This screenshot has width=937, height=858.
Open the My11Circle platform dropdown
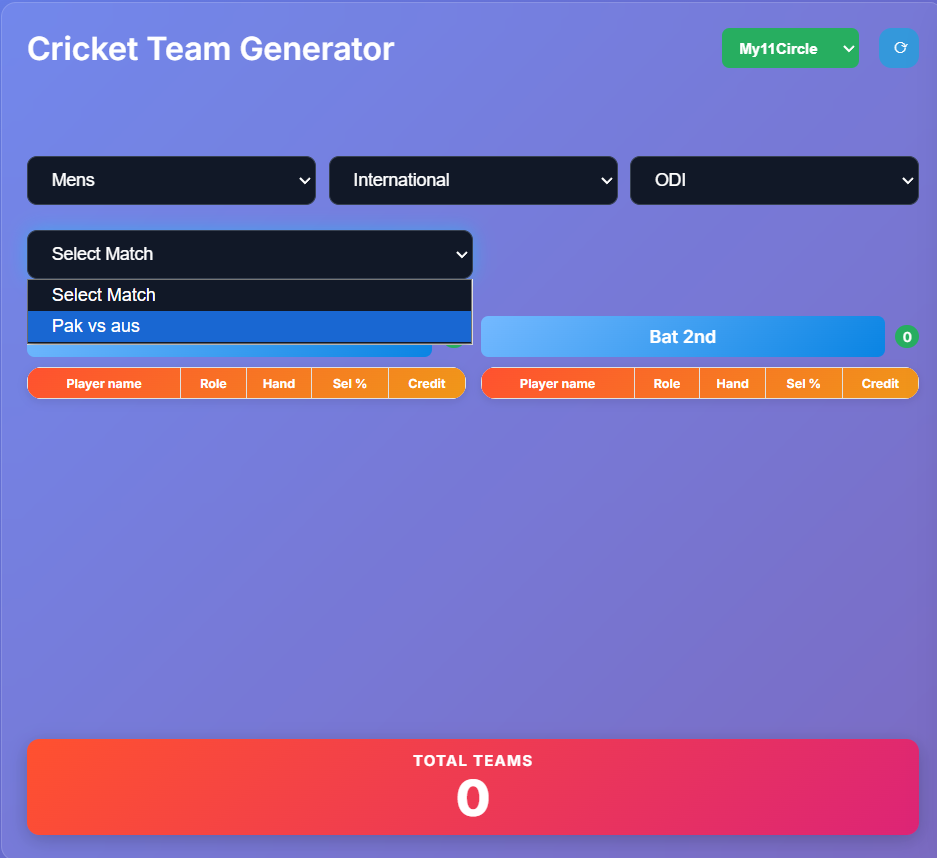[x=790, y=48]
